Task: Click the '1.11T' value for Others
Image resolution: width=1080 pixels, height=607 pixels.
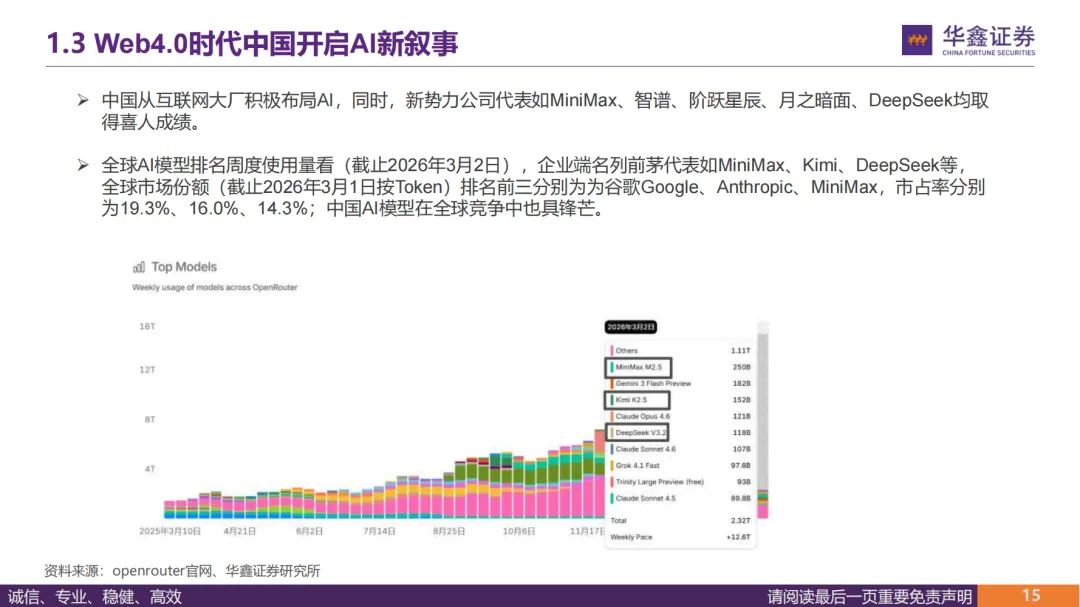Action: 740,351
